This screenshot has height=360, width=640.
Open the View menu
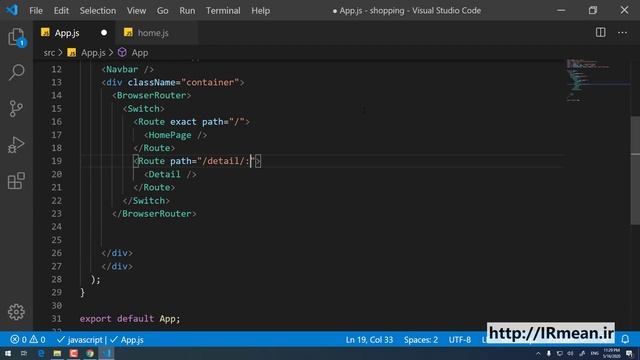136,10
